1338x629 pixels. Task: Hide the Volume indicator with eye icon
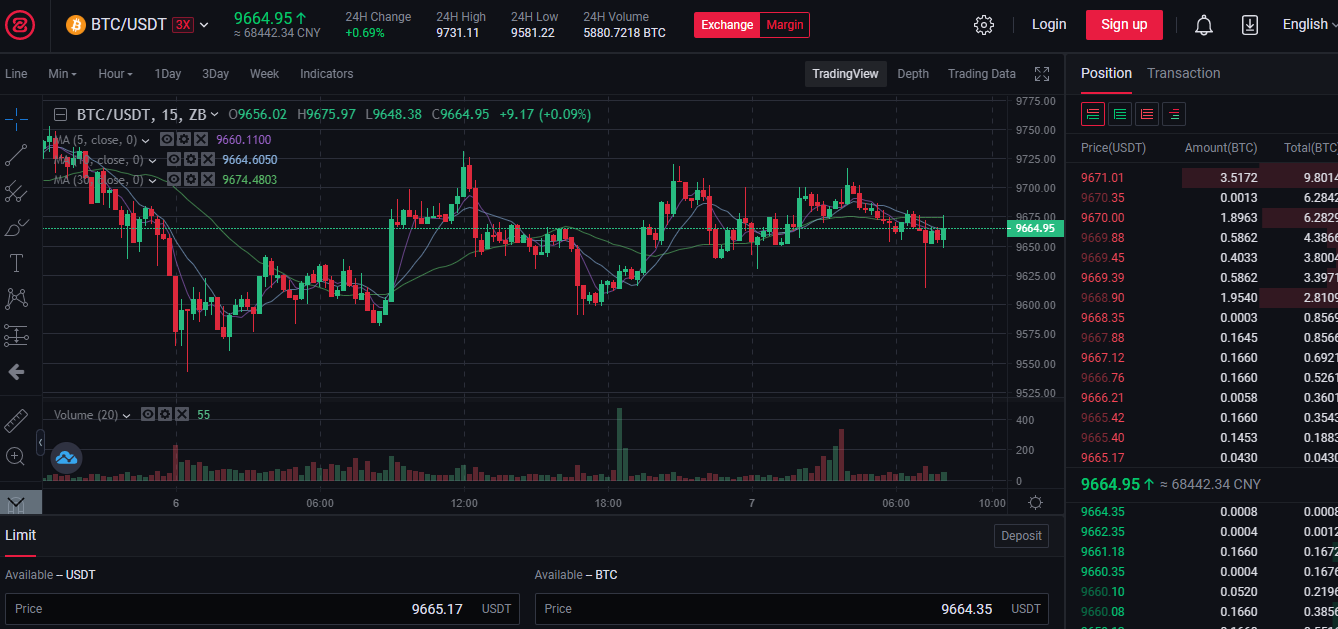(x=147, y=415)
